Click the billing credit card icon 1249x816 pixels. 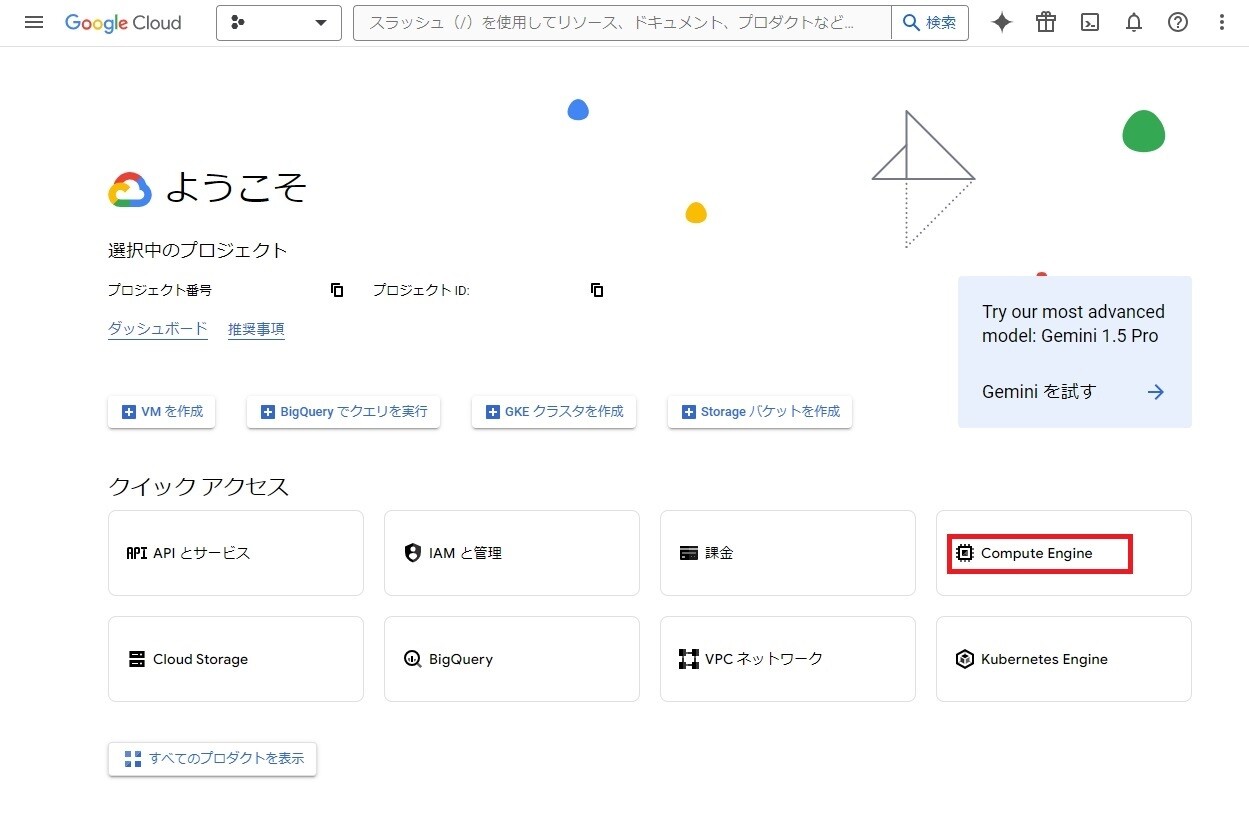pyautogui.click(x=688, y=553)
